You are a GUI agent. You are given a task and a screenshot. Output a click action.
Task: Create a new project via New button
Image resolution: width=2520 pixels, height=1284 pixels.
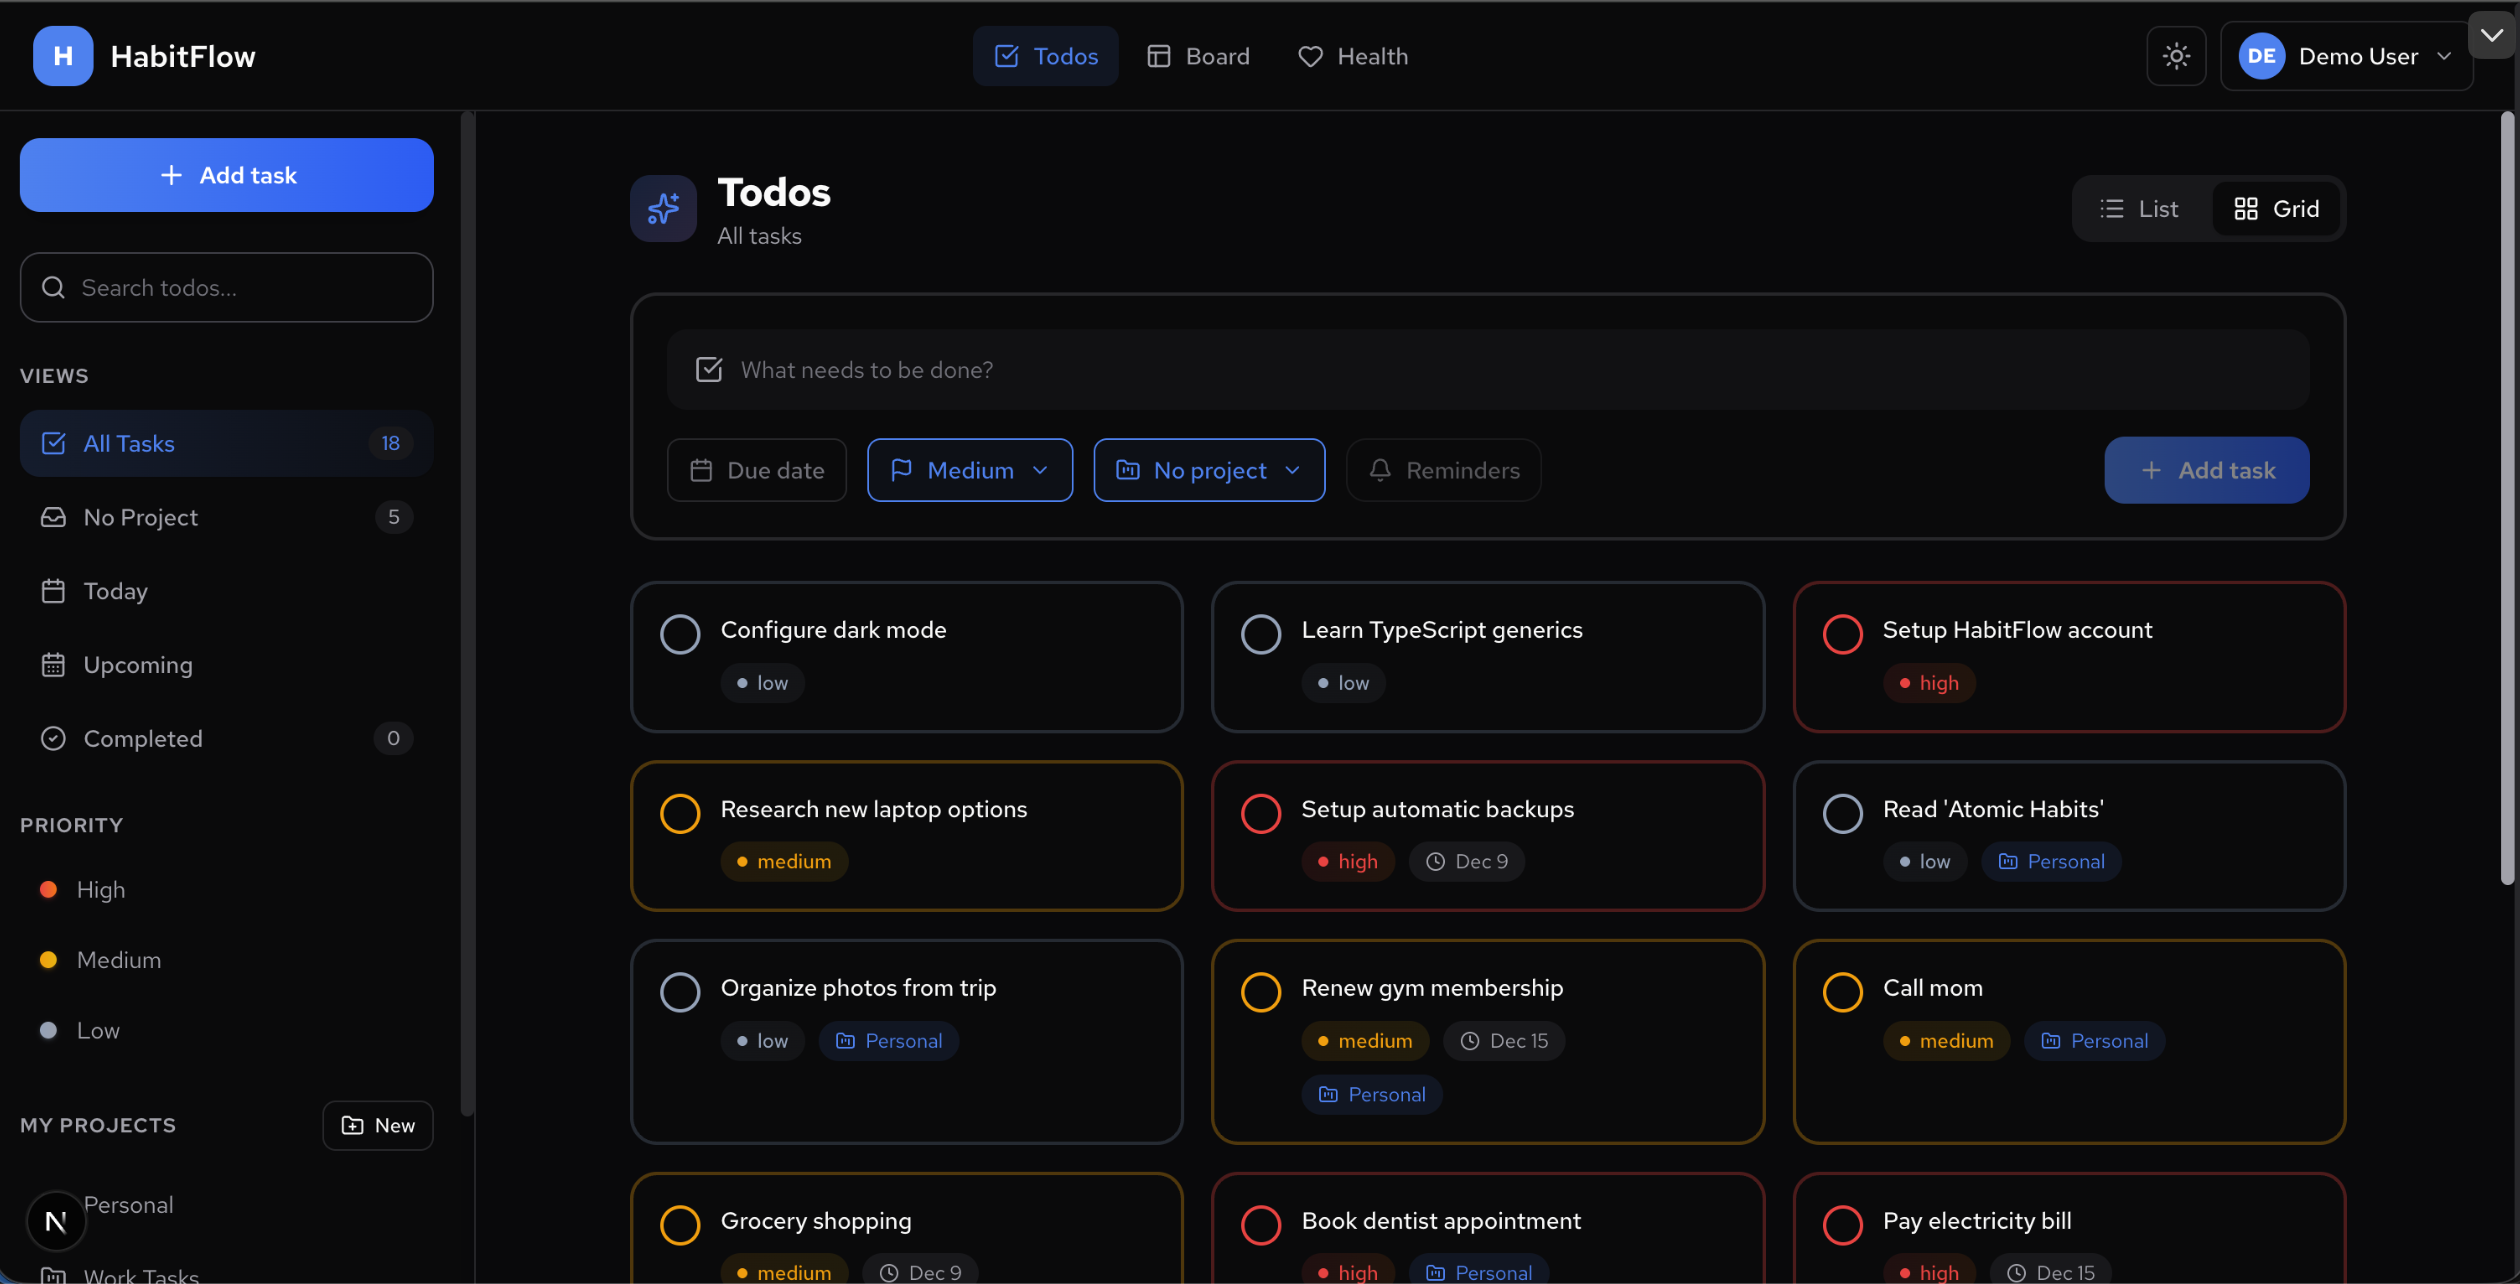377,1125
